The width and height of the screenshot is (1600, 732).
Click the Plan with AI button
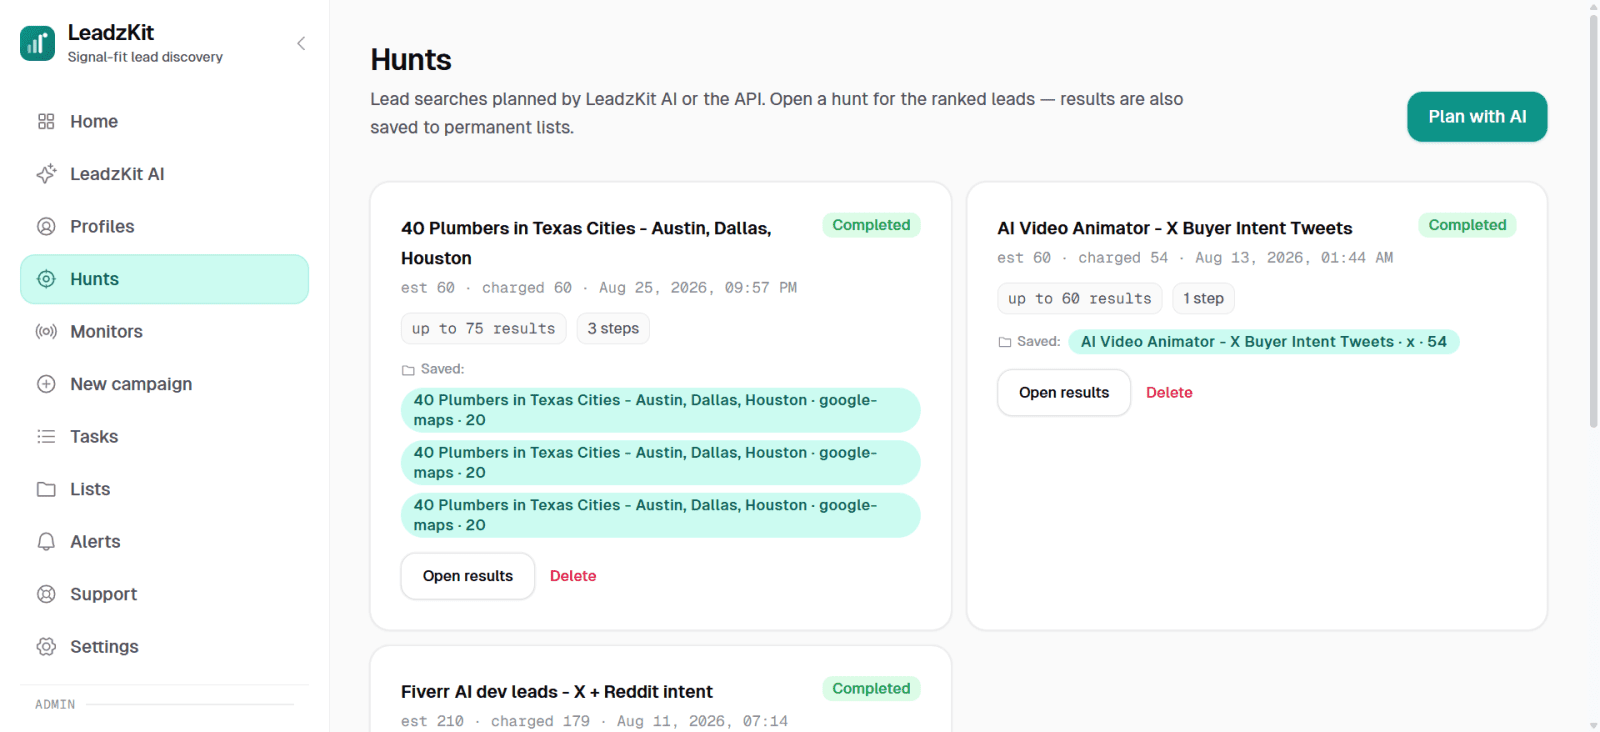(x=1477, y=117)
